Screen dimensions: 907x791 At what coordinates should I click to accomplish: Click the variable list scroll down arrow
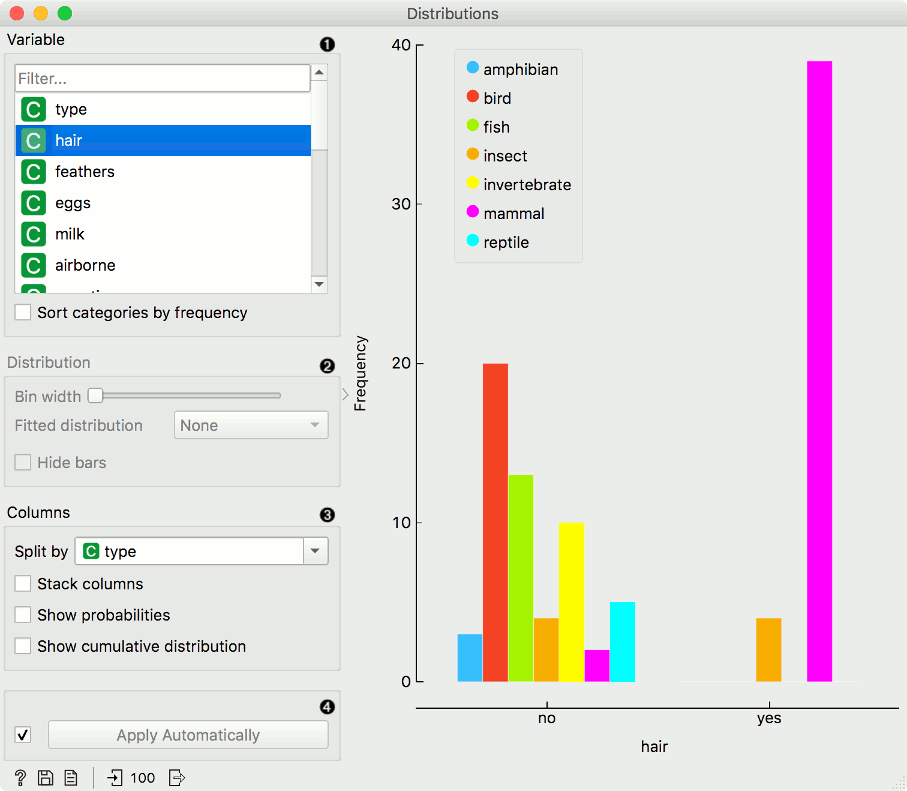319,284
